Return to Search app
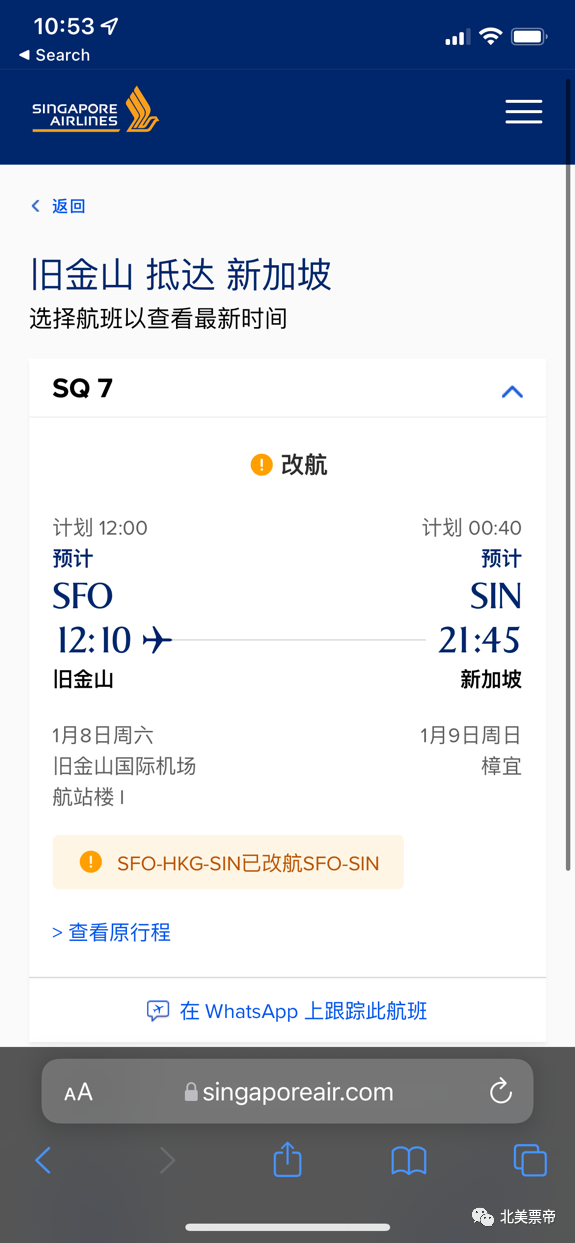575x1243 pixels. point(55,55)
